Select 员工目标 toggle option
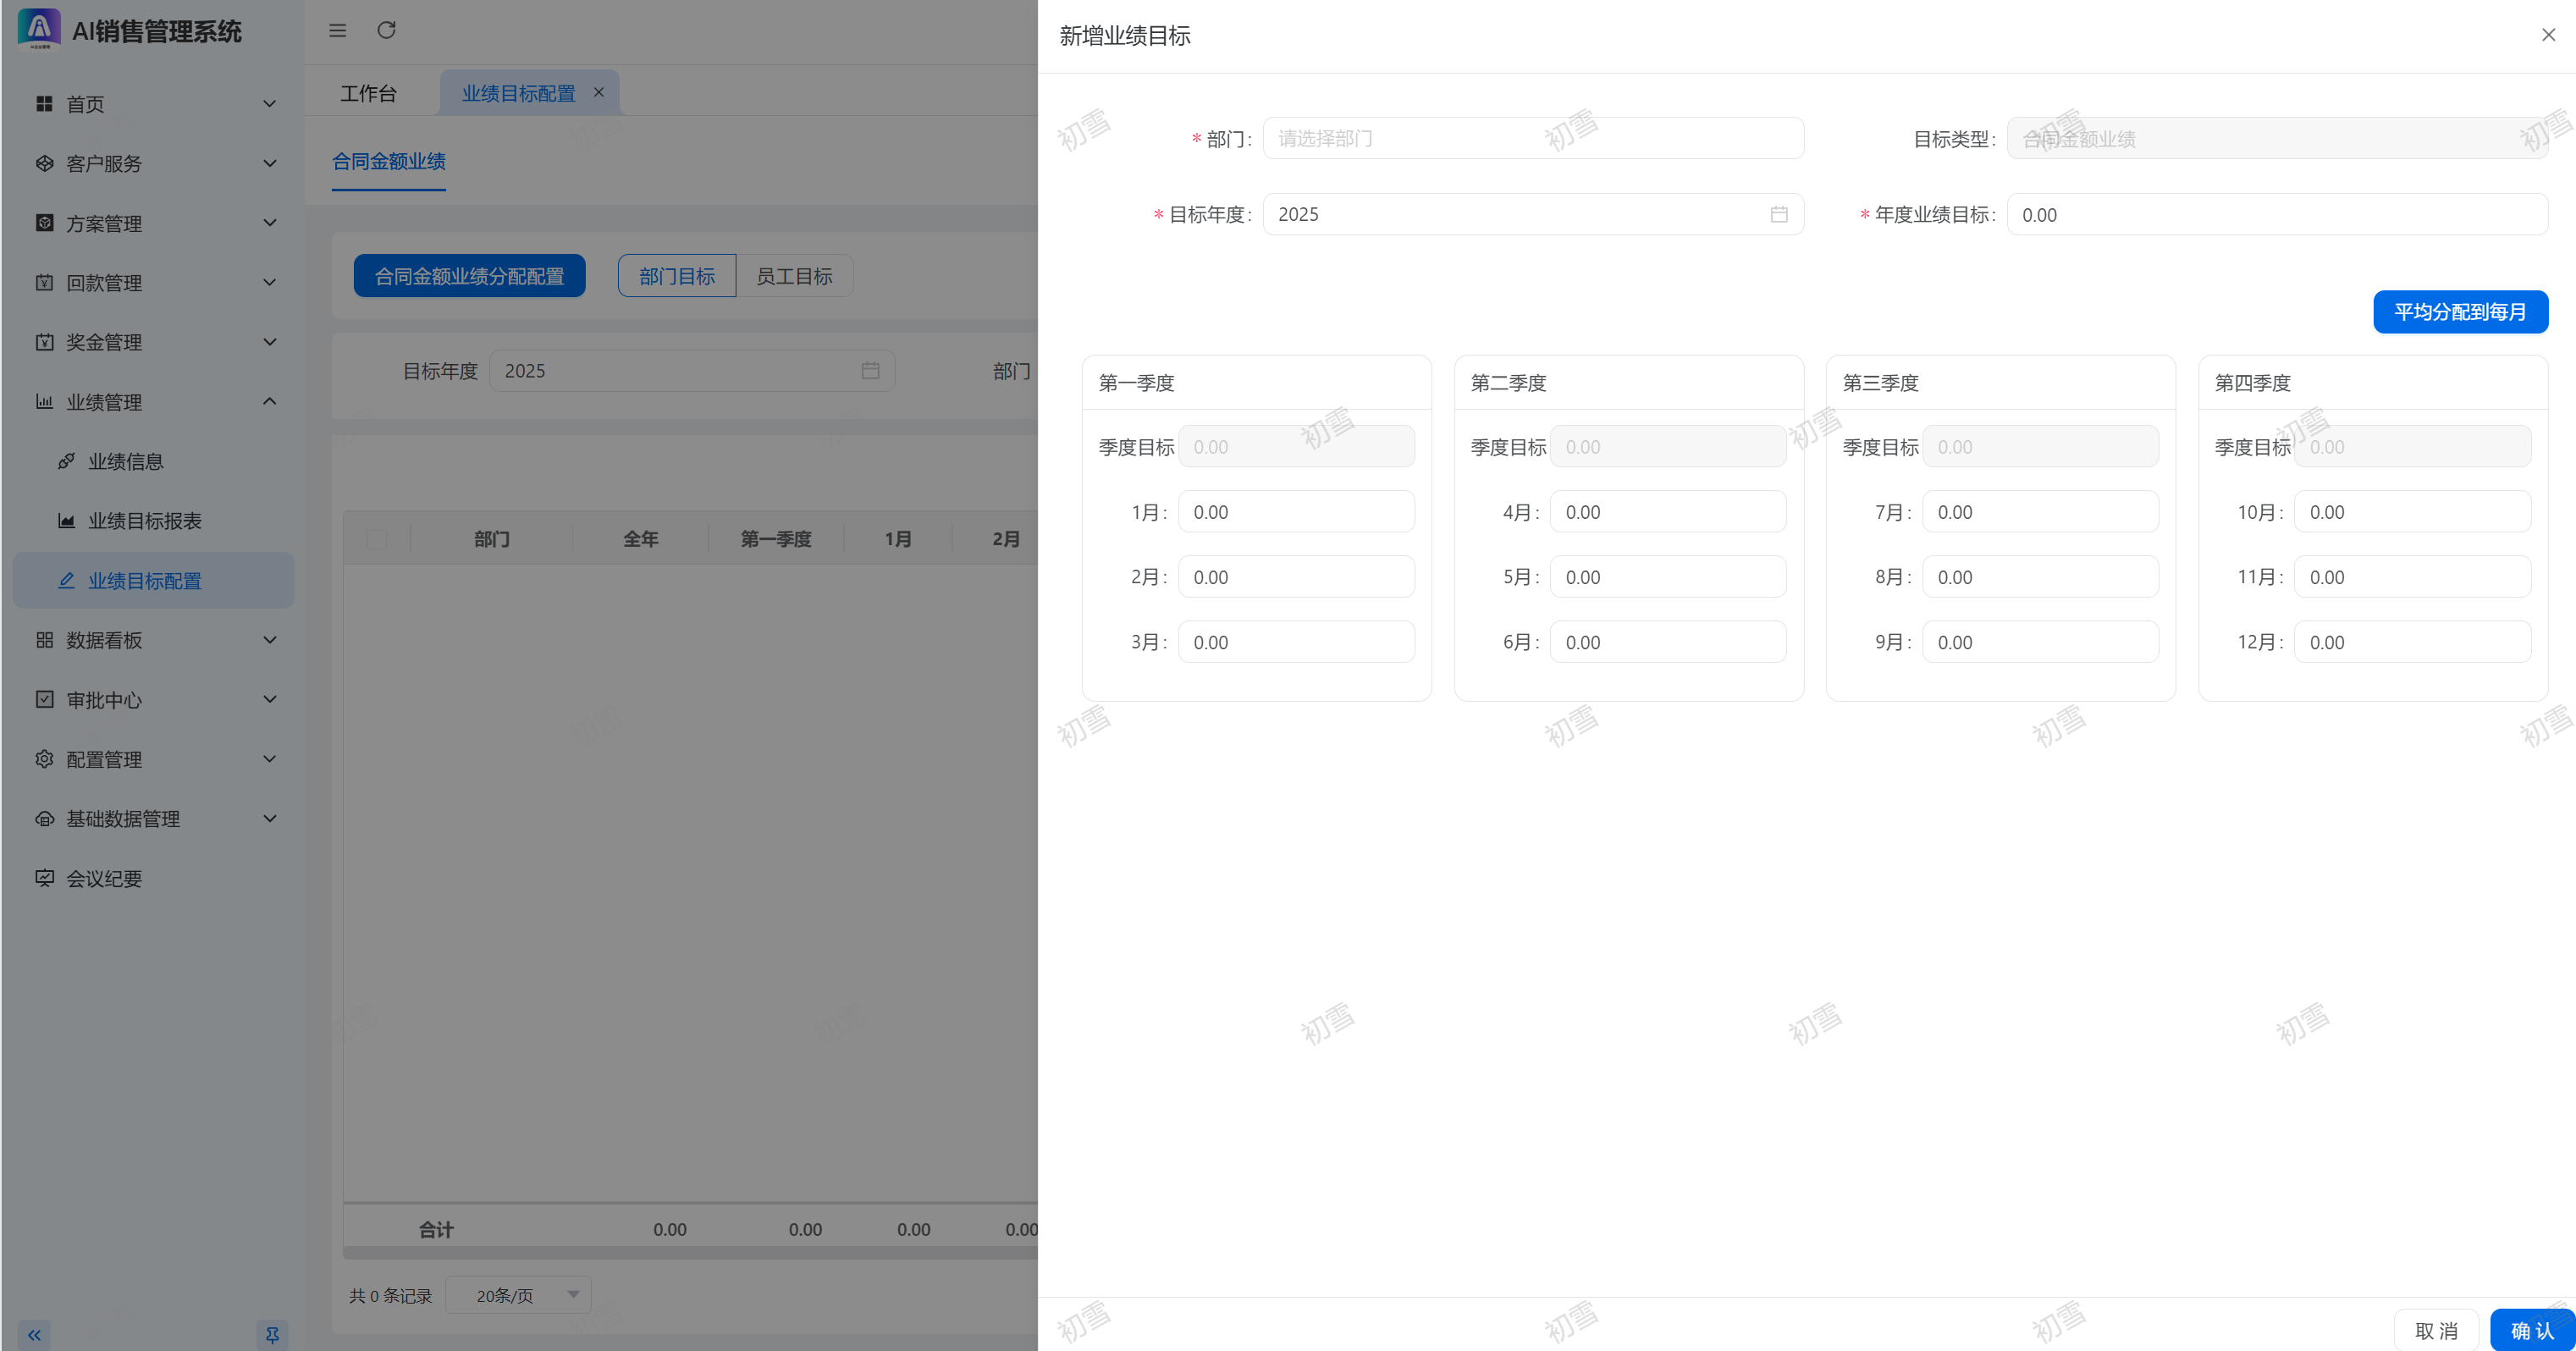This screenshot has height=1351, width=2576. click(x=794, y=276)
